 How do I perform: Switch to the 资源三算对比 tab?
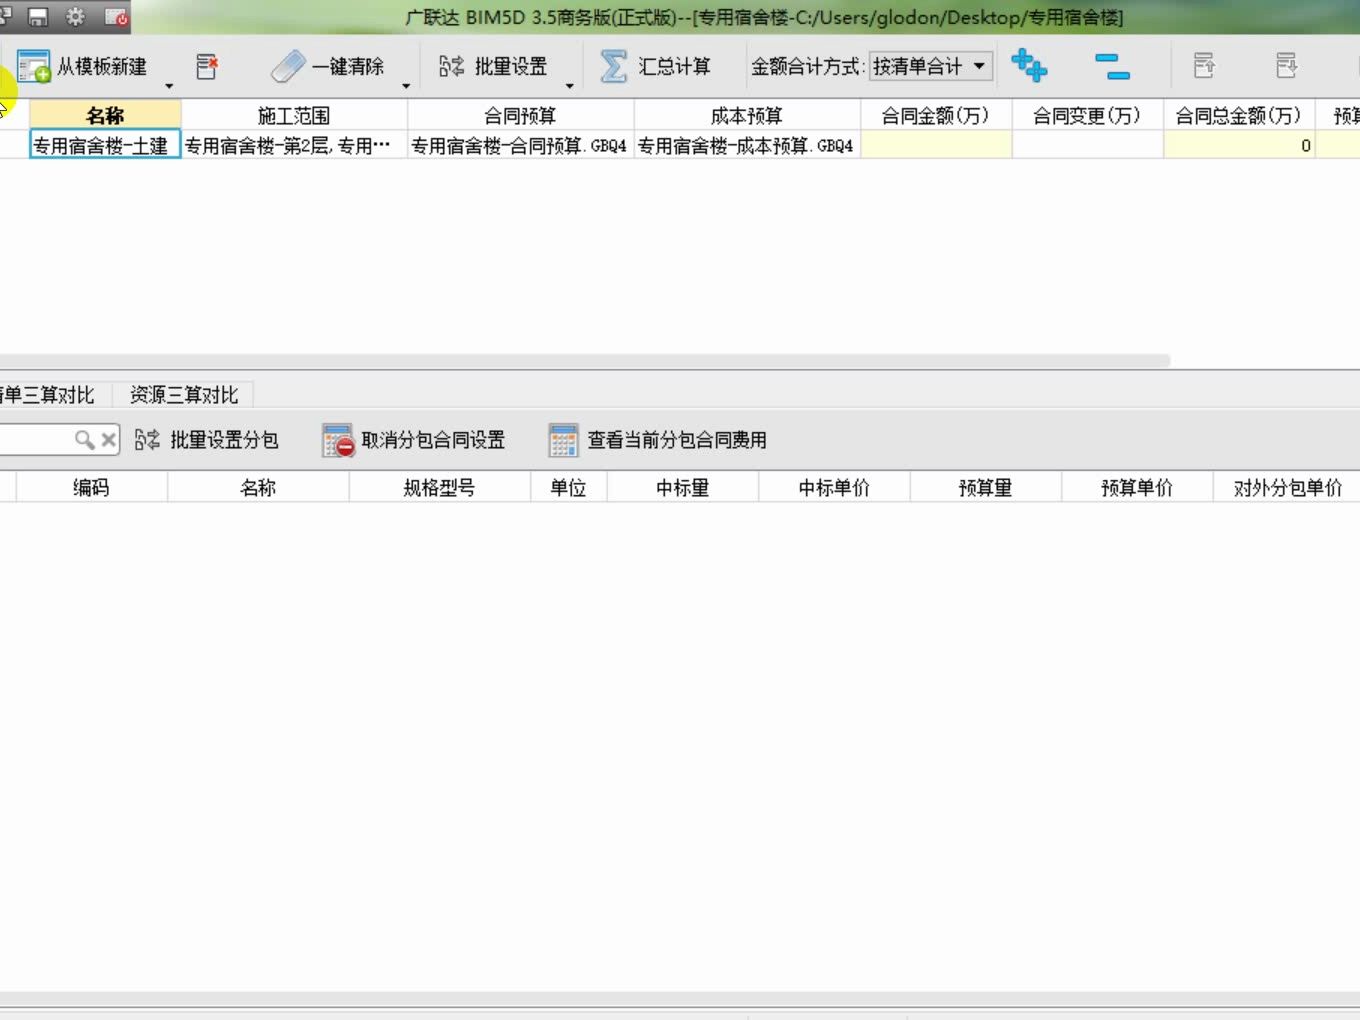pos(182,394)
